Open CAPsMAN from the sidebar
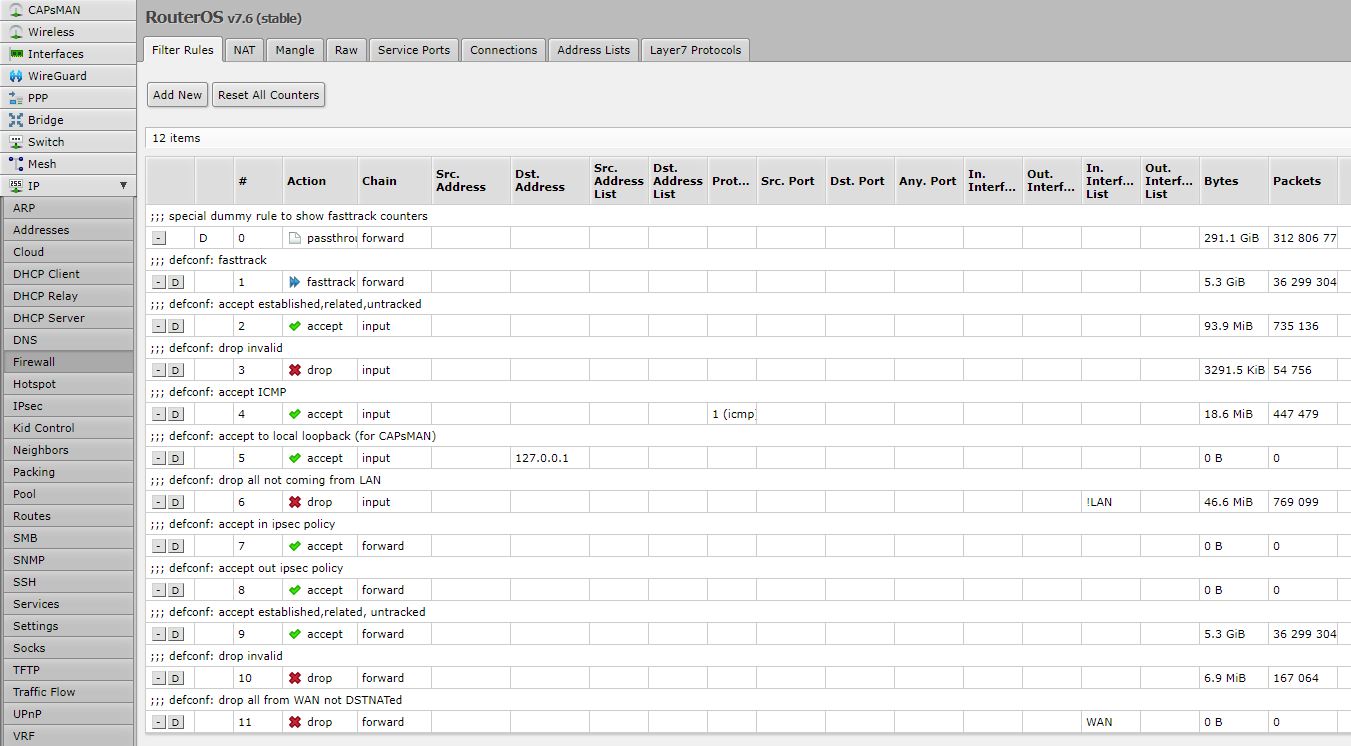This screenshot has width=1351, height=746. (67, 10)
